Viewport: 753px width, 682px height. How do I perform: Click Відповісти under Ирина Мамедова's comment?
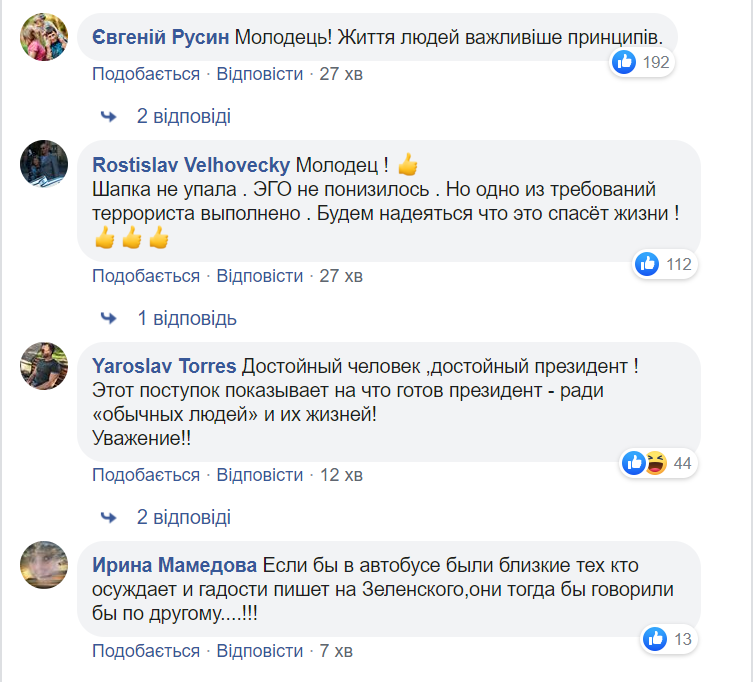tap(260, 651)
